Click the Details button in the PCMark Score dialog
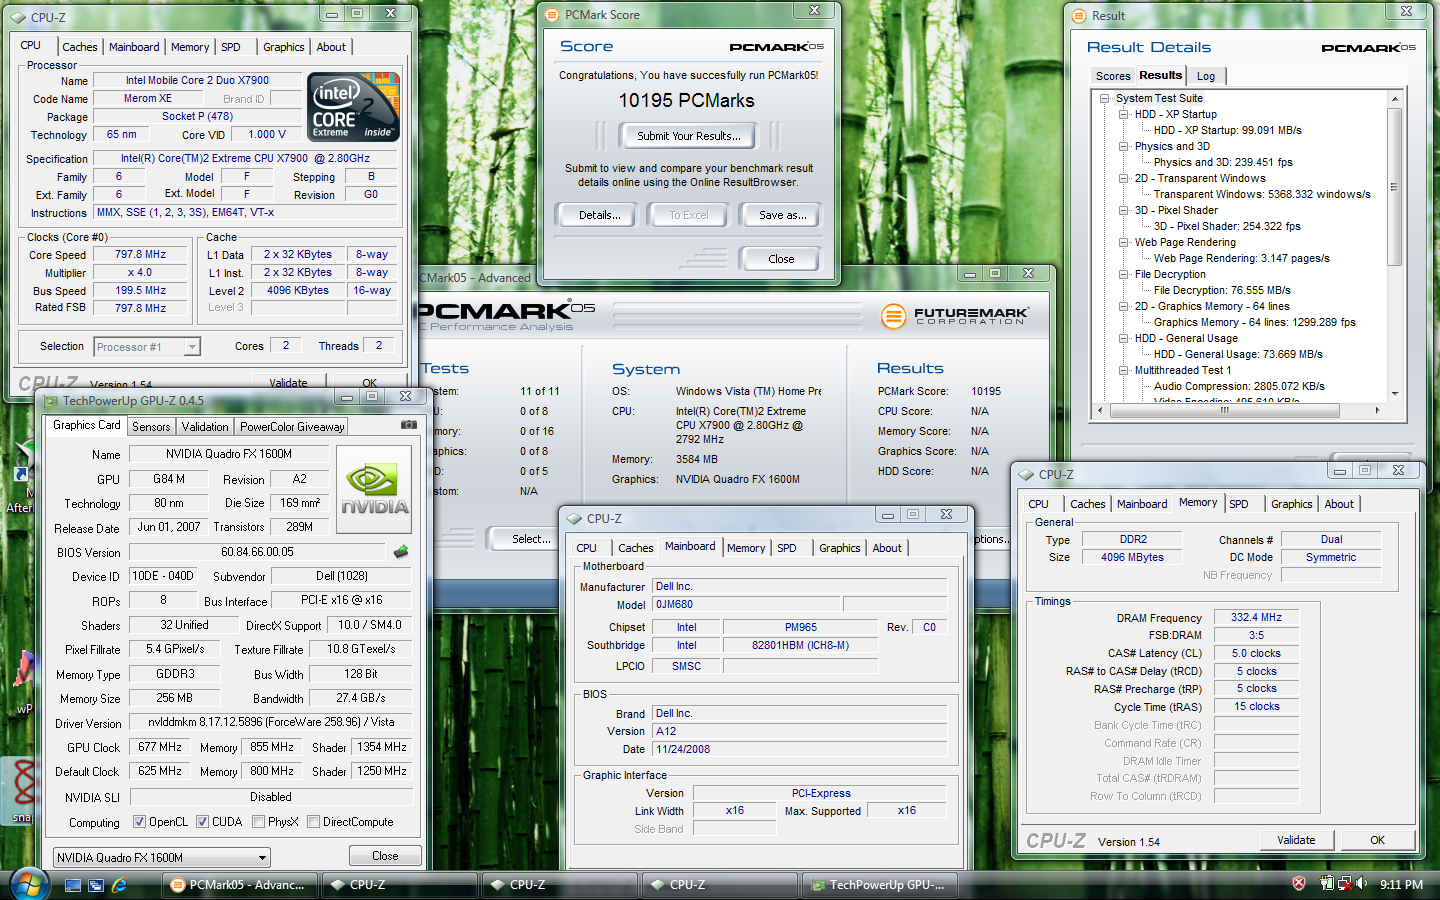Image resolution: width=1440 pixels, height=900 pixels. [599, 215]
